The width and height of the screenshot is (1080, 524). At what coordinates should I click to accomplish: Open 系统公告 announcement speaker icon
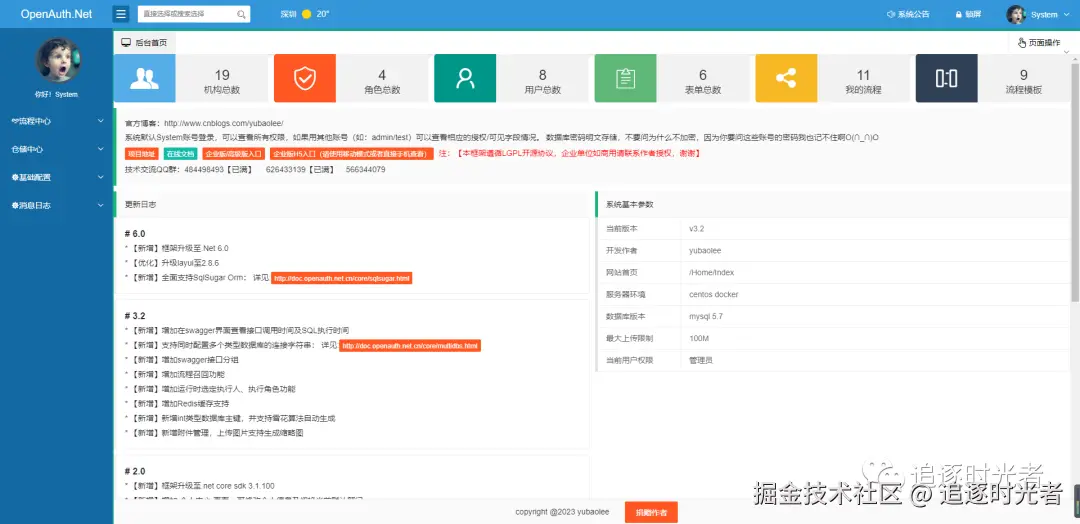coord(890,14)
